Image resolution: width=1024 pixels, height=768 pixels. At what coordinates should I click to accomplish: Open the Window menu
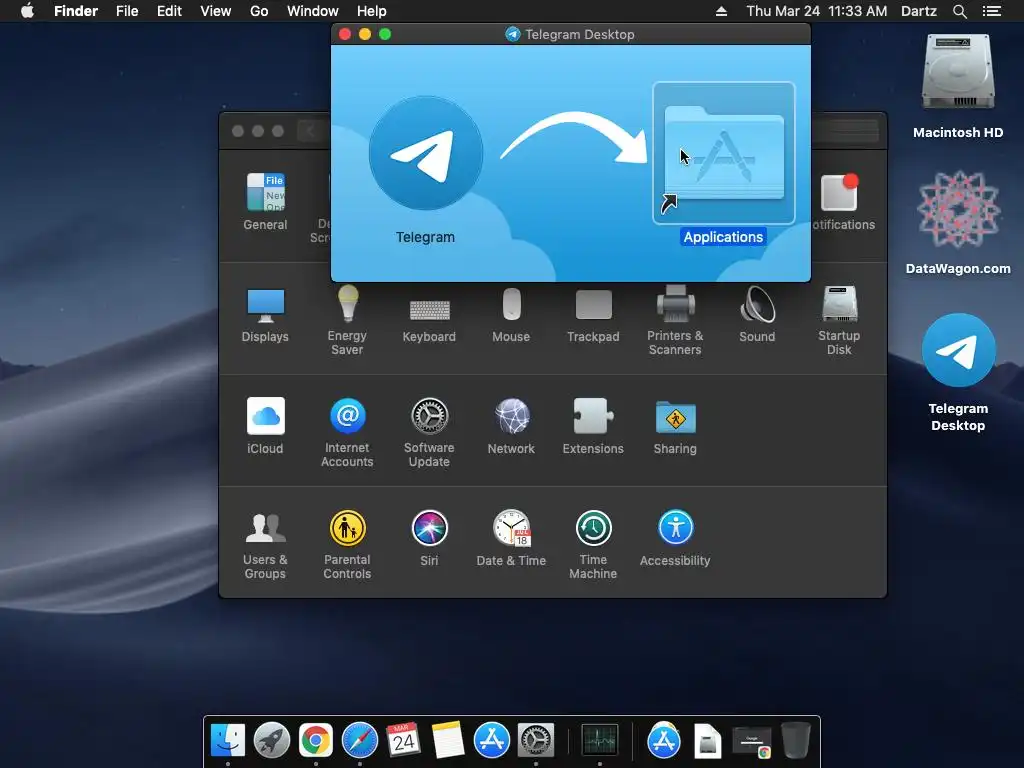click(313, 11)
